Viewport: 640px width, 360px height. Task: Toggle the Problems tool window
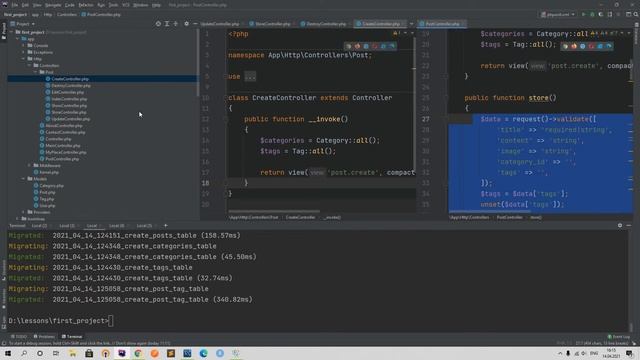(x=44, y=337)
